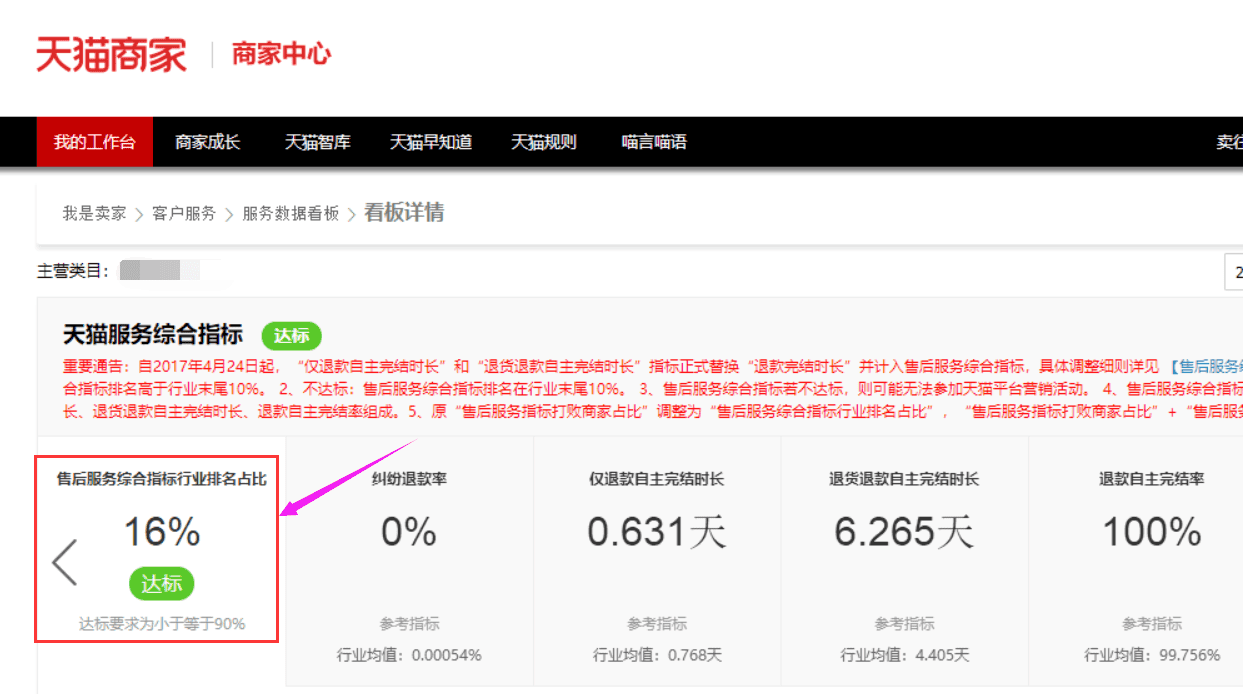Click the 主营类目 label

pos(73,271)
